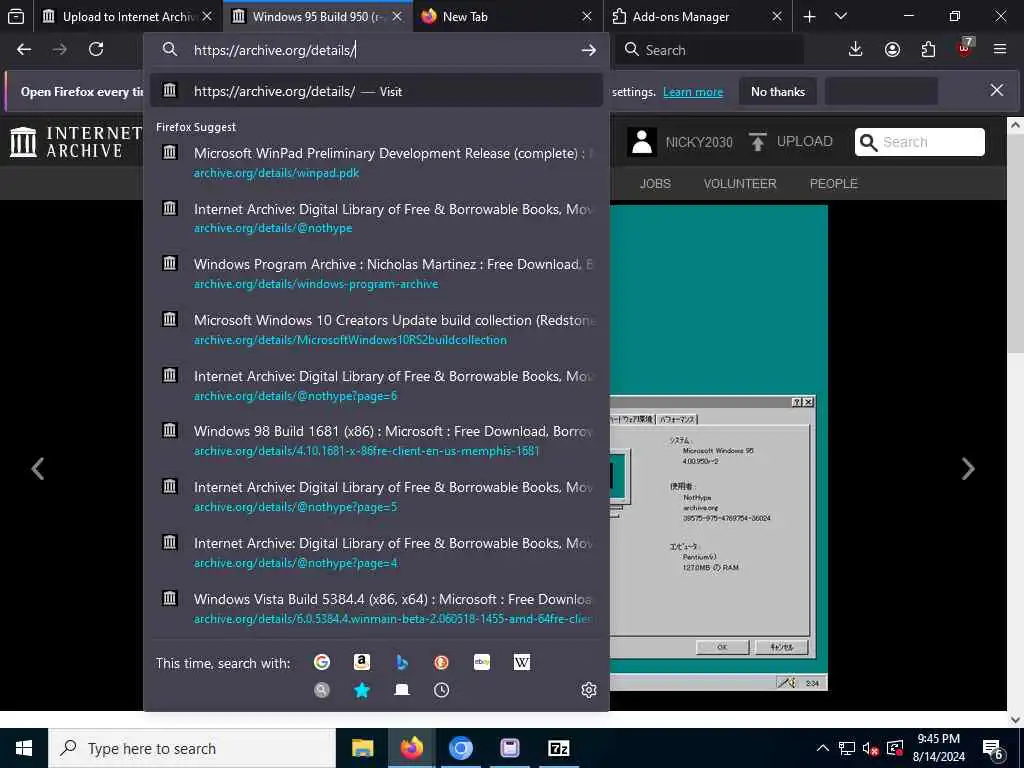
Task: Click the Windows 95 screenshot image
Action: (x=718, y=448)
